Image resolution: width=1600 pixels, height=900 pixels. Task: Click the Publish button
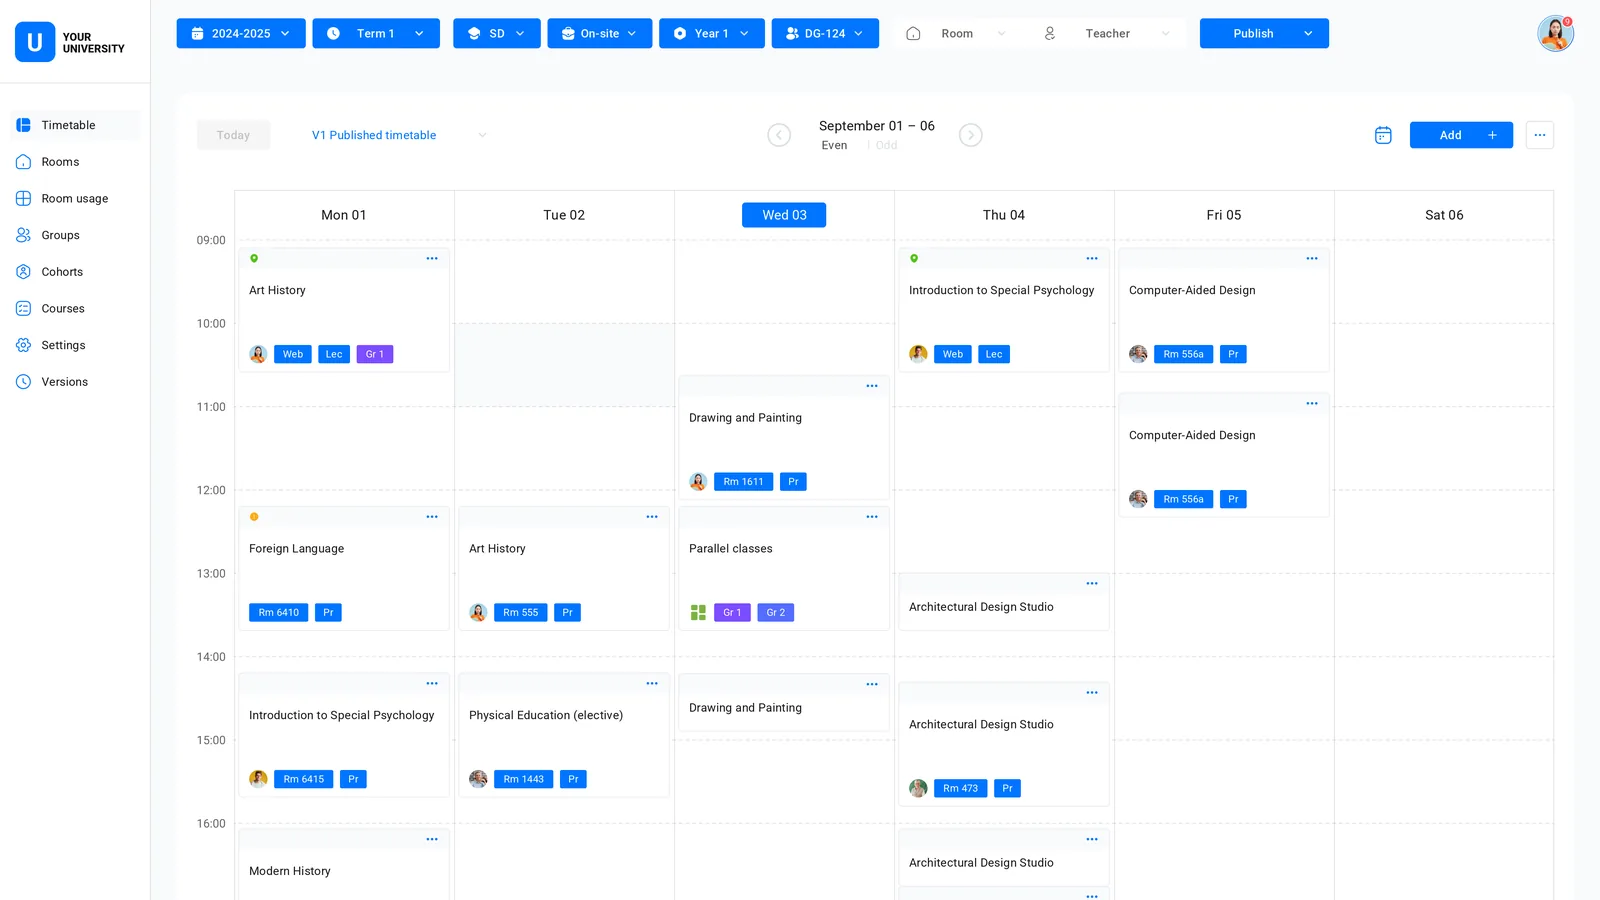pos(1253,33)
